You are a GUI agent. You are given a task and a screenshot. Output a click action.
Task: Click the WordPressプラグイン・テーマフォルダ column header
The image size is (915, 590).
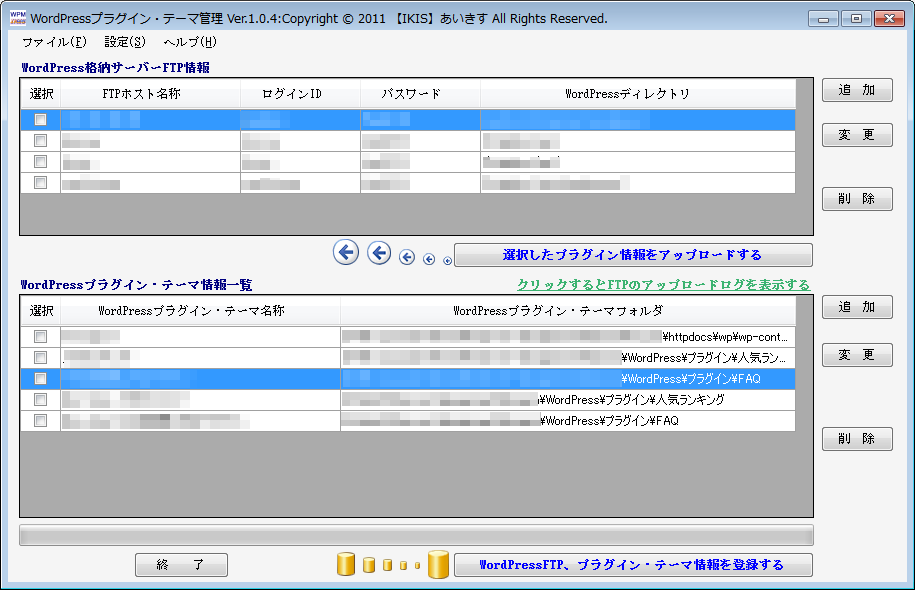(568, 311)
